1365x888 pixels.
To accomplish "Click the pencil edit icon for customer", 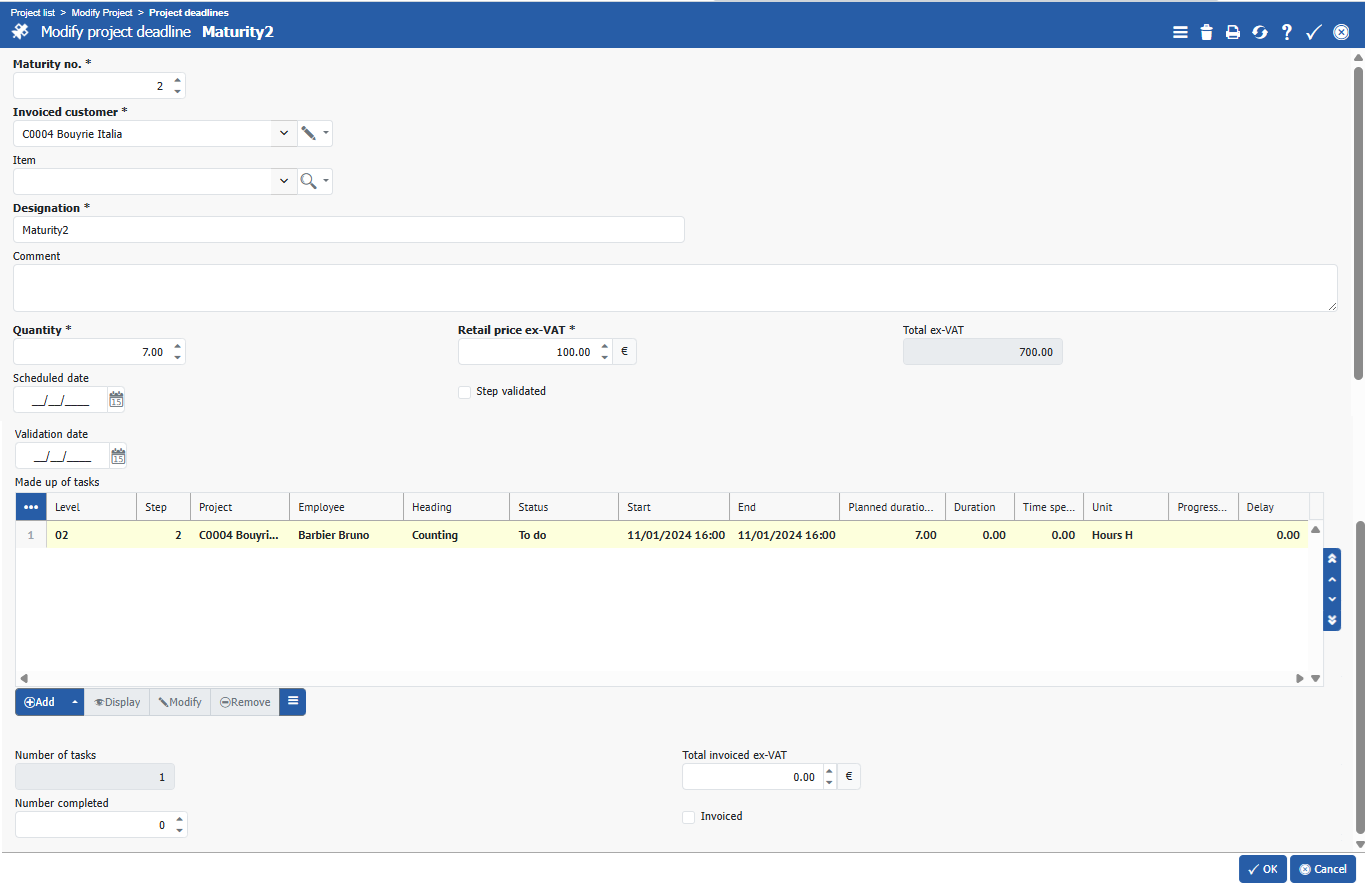I will click(309, 133).
